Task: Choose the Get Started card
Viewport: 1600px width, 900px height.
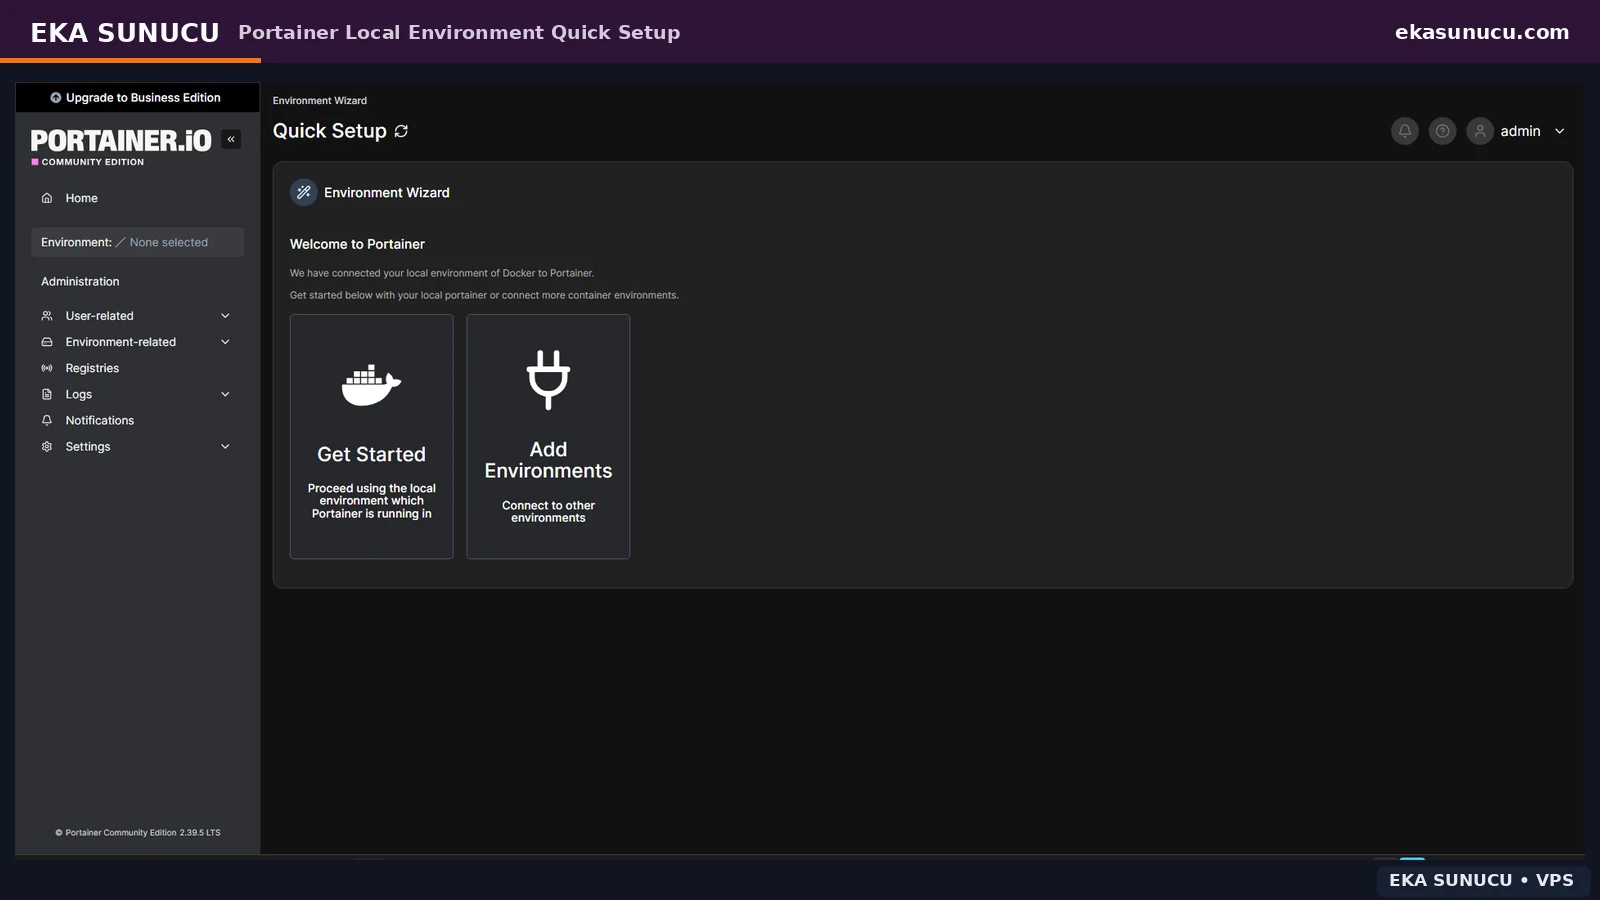Action: [372, 437]
